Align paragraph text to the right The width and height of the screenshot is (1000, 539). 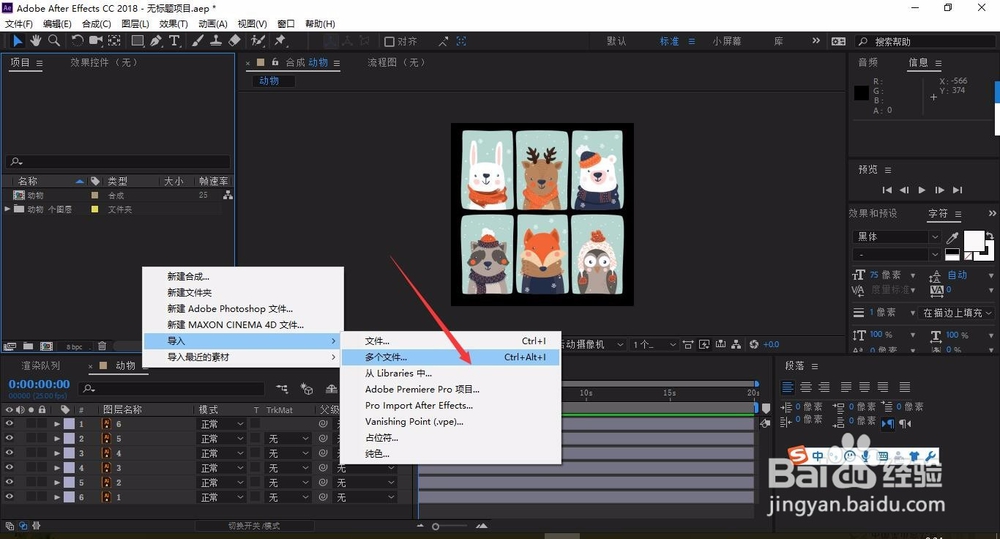[x=824, y=387]
